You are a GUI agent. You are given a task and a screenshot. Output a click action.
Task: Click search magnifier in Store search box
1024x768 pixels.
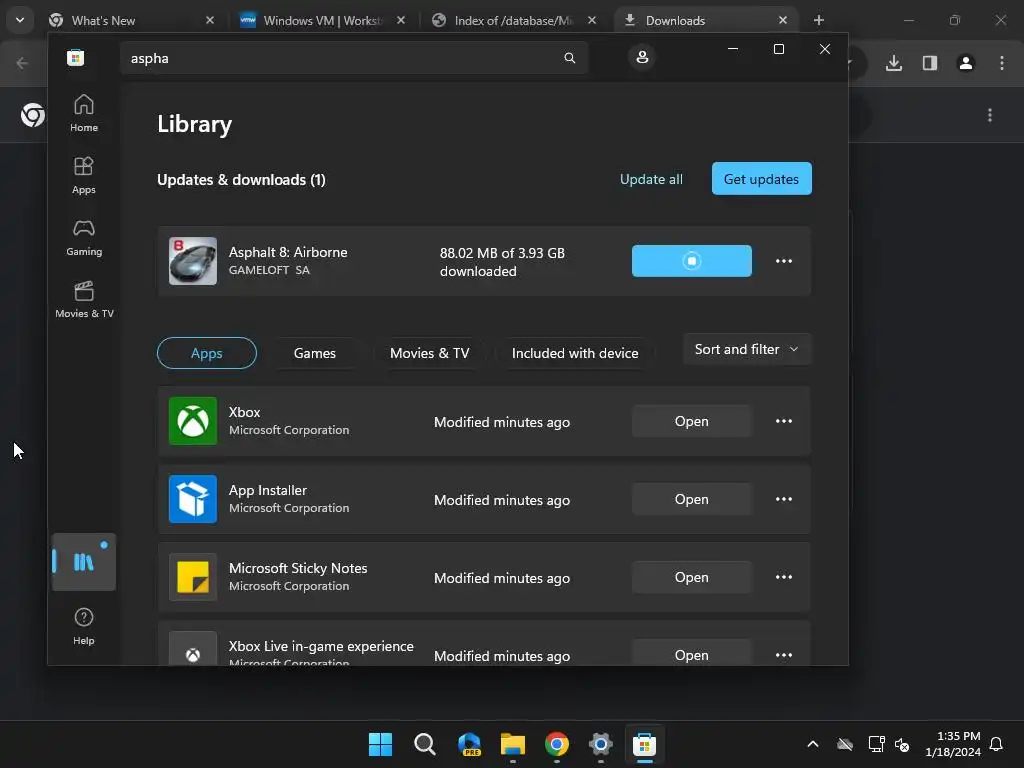tap(569, 58)
